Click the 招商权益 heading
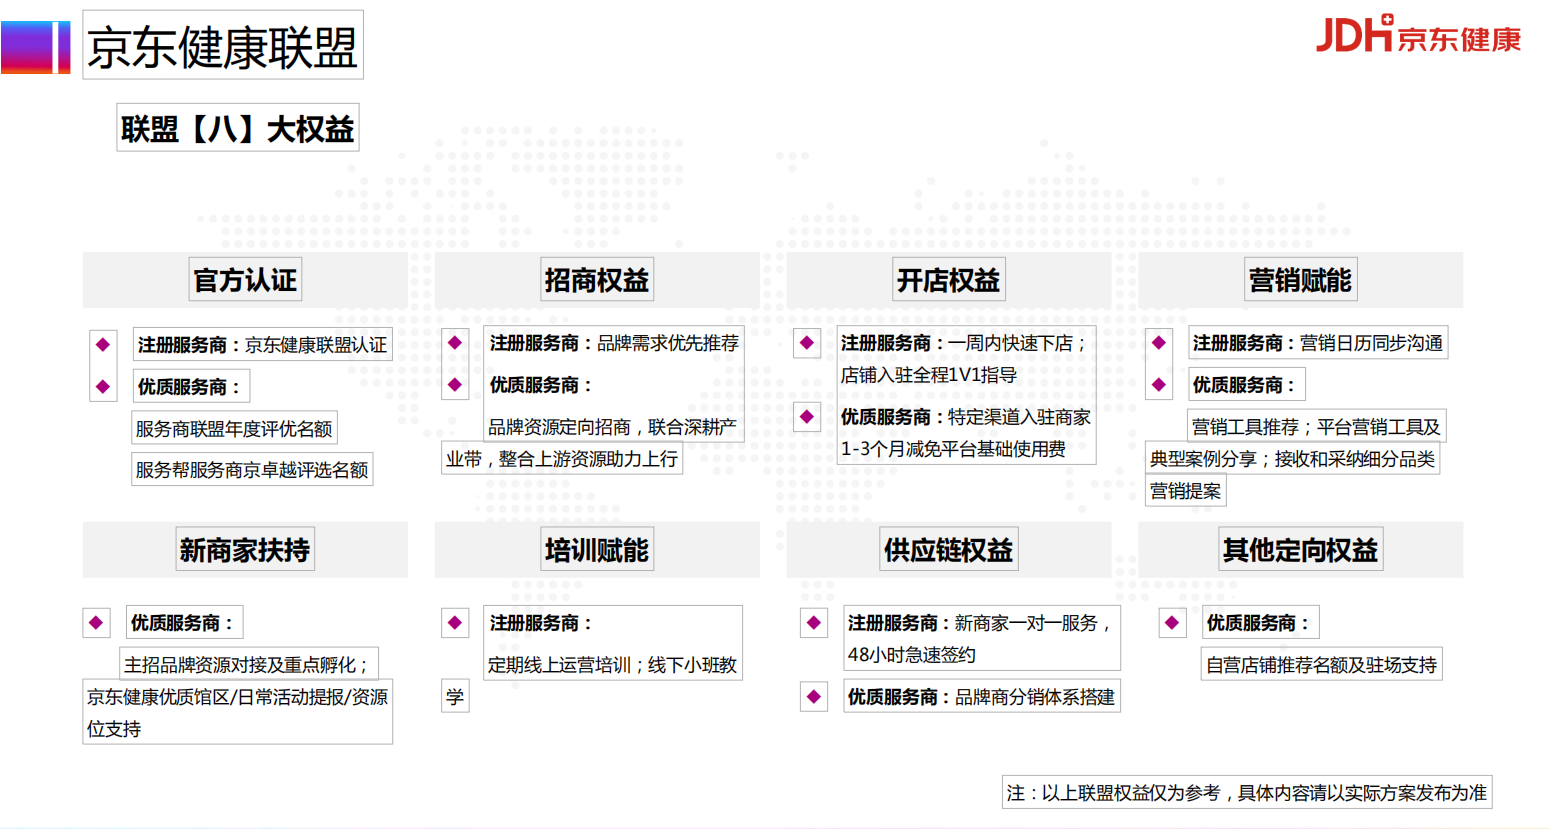The image size is (1549, 829). [597, 280]
